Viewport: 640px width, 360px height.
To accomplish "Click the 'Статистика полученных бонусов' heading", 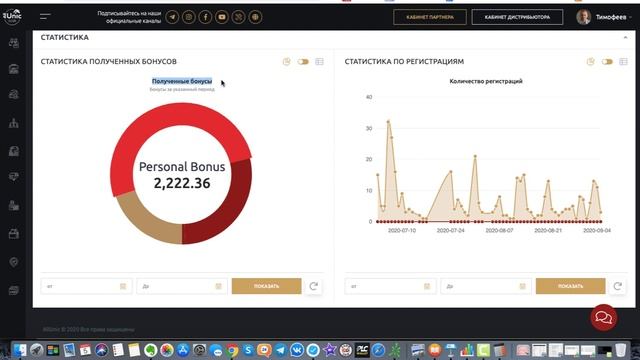I will (109, 62).
